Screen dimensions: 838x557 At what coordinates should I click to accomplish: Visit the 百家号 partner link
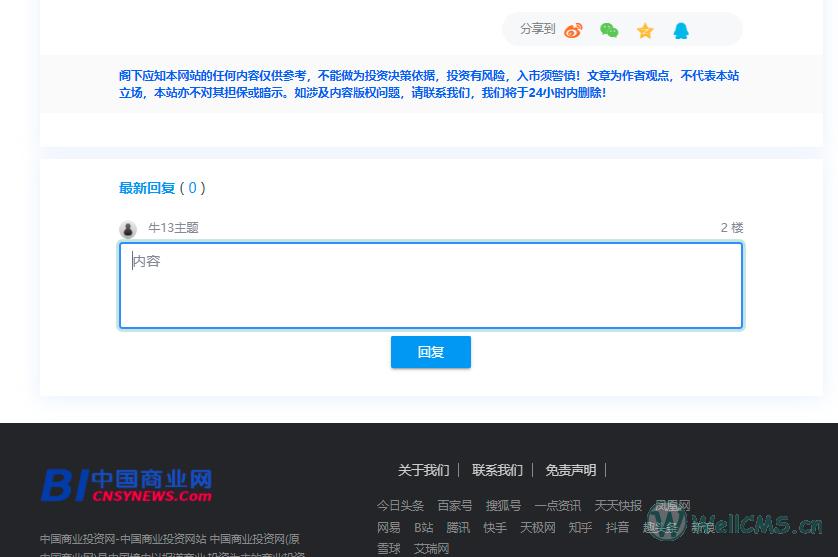[455, 506]
